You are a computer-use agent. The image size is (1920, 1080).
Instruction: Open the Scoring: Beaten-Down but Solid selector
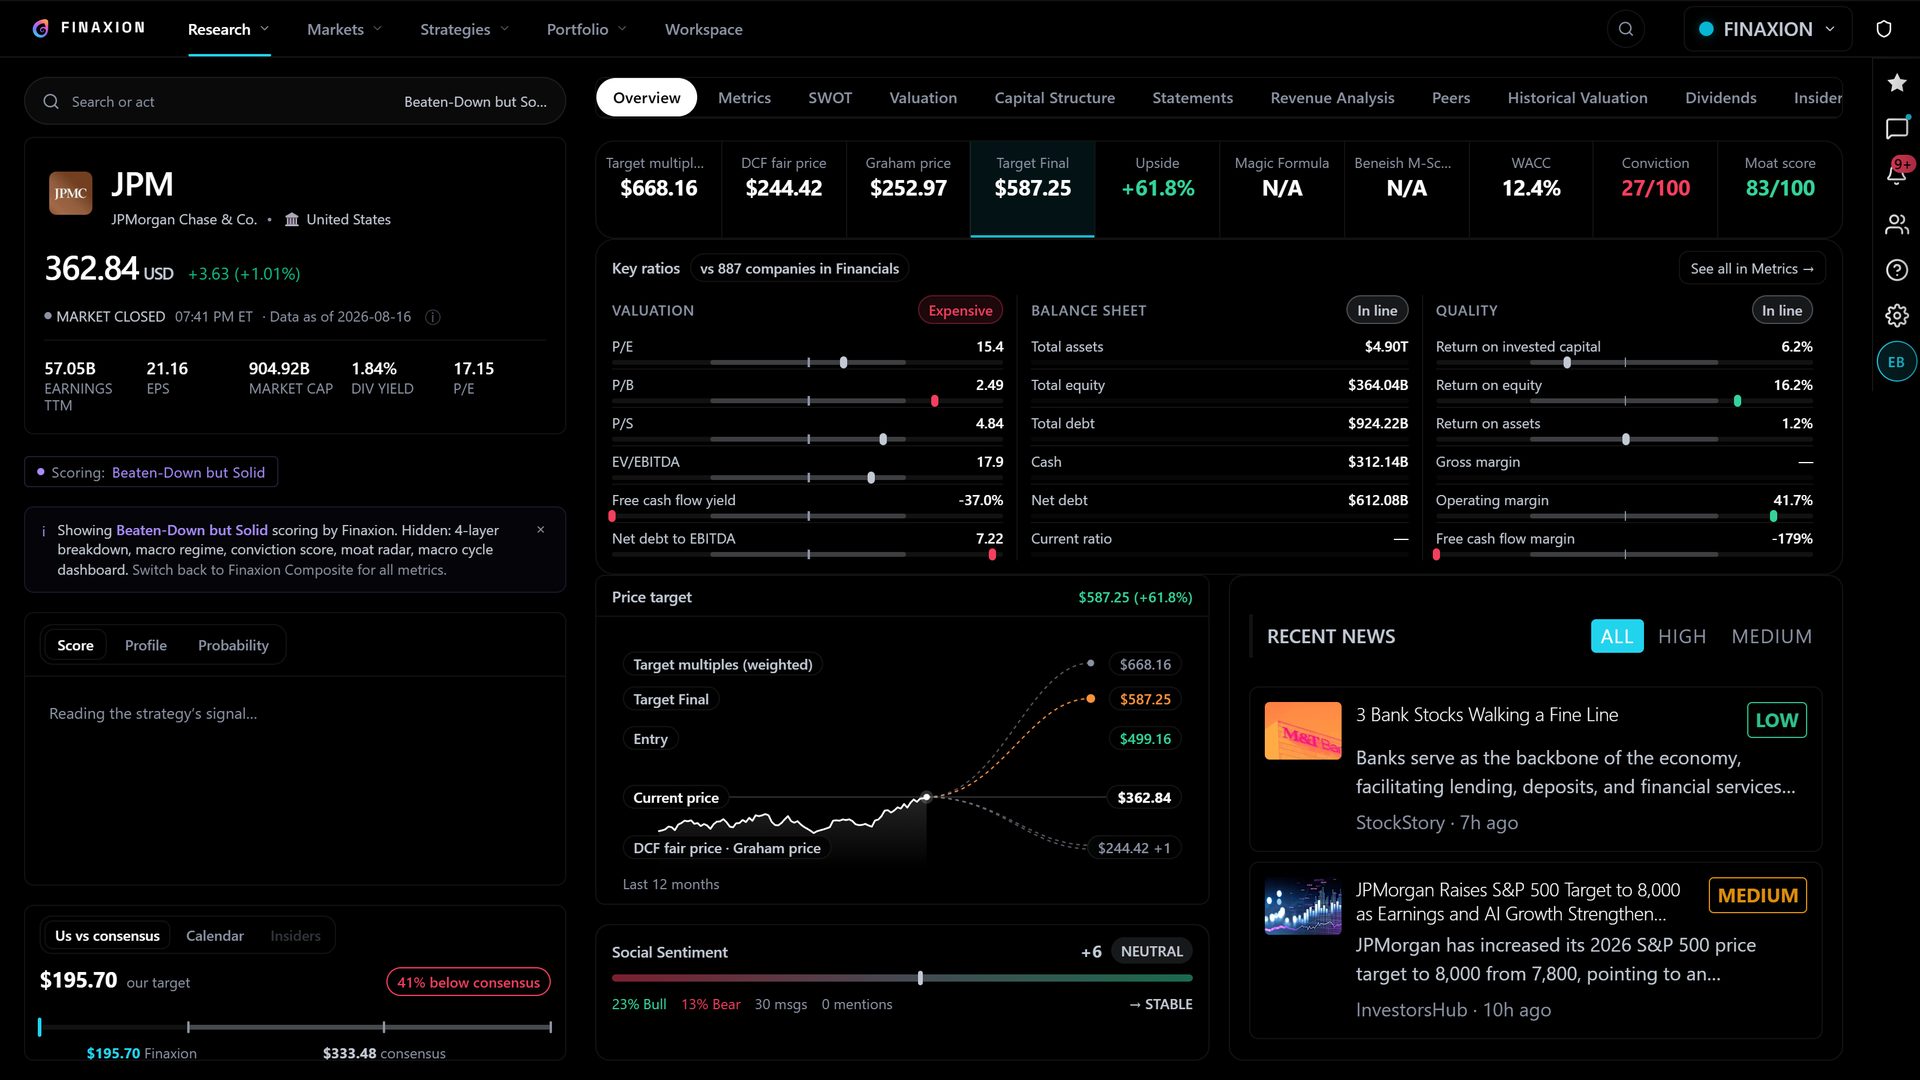coord(151,472)
